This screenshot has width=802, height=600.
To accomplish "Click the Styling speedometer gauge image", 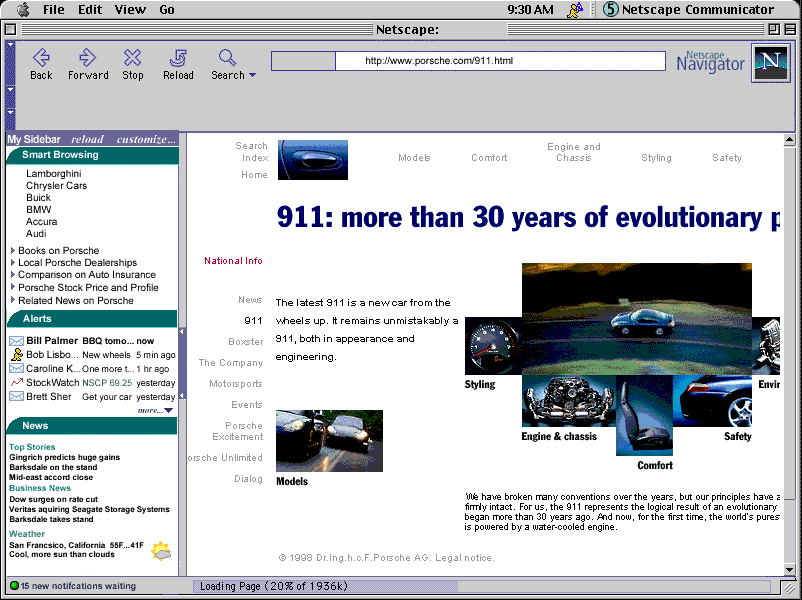I will [x=493, y=346].
